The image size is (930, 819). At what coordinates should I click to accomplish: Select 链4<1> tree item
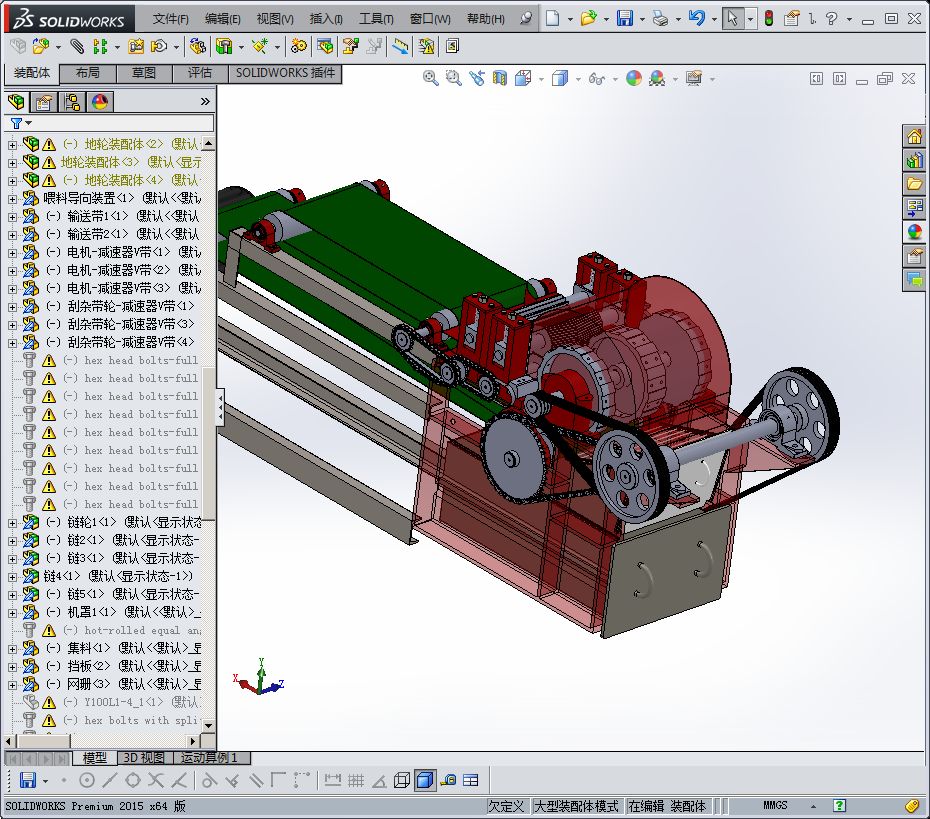coord(119,576)
